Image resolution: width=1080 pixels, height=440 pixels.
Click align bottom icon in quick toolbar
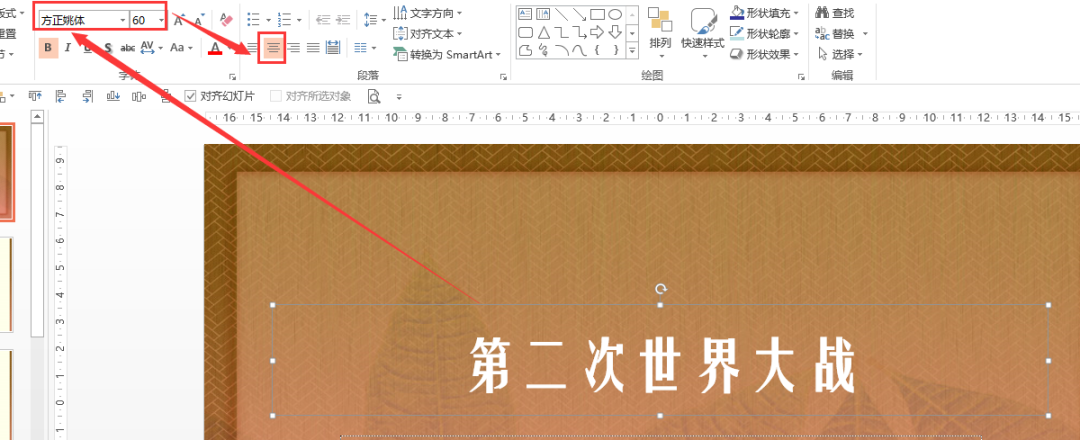click(x=114, y=96)
